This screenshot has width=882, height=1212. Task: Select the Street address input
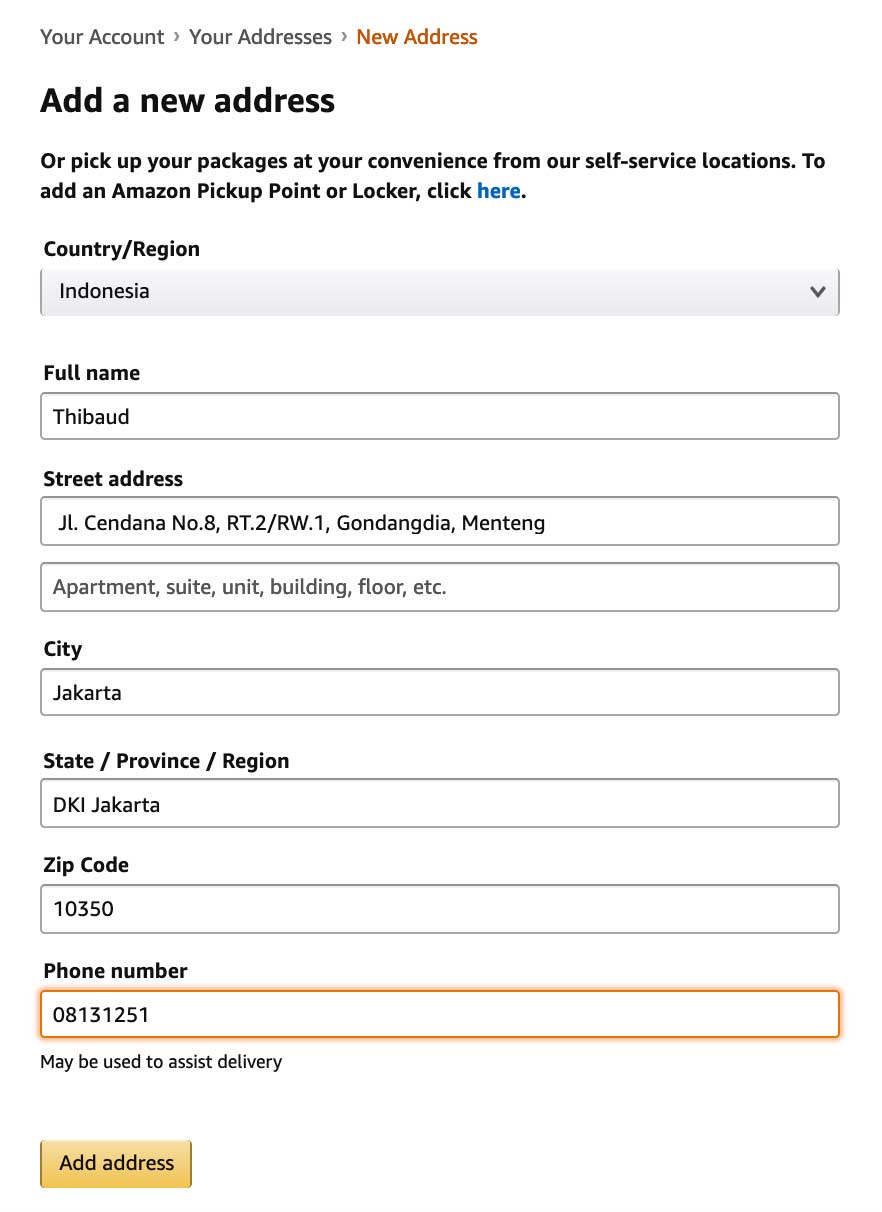pyautogui.click(x=440, y=521)
